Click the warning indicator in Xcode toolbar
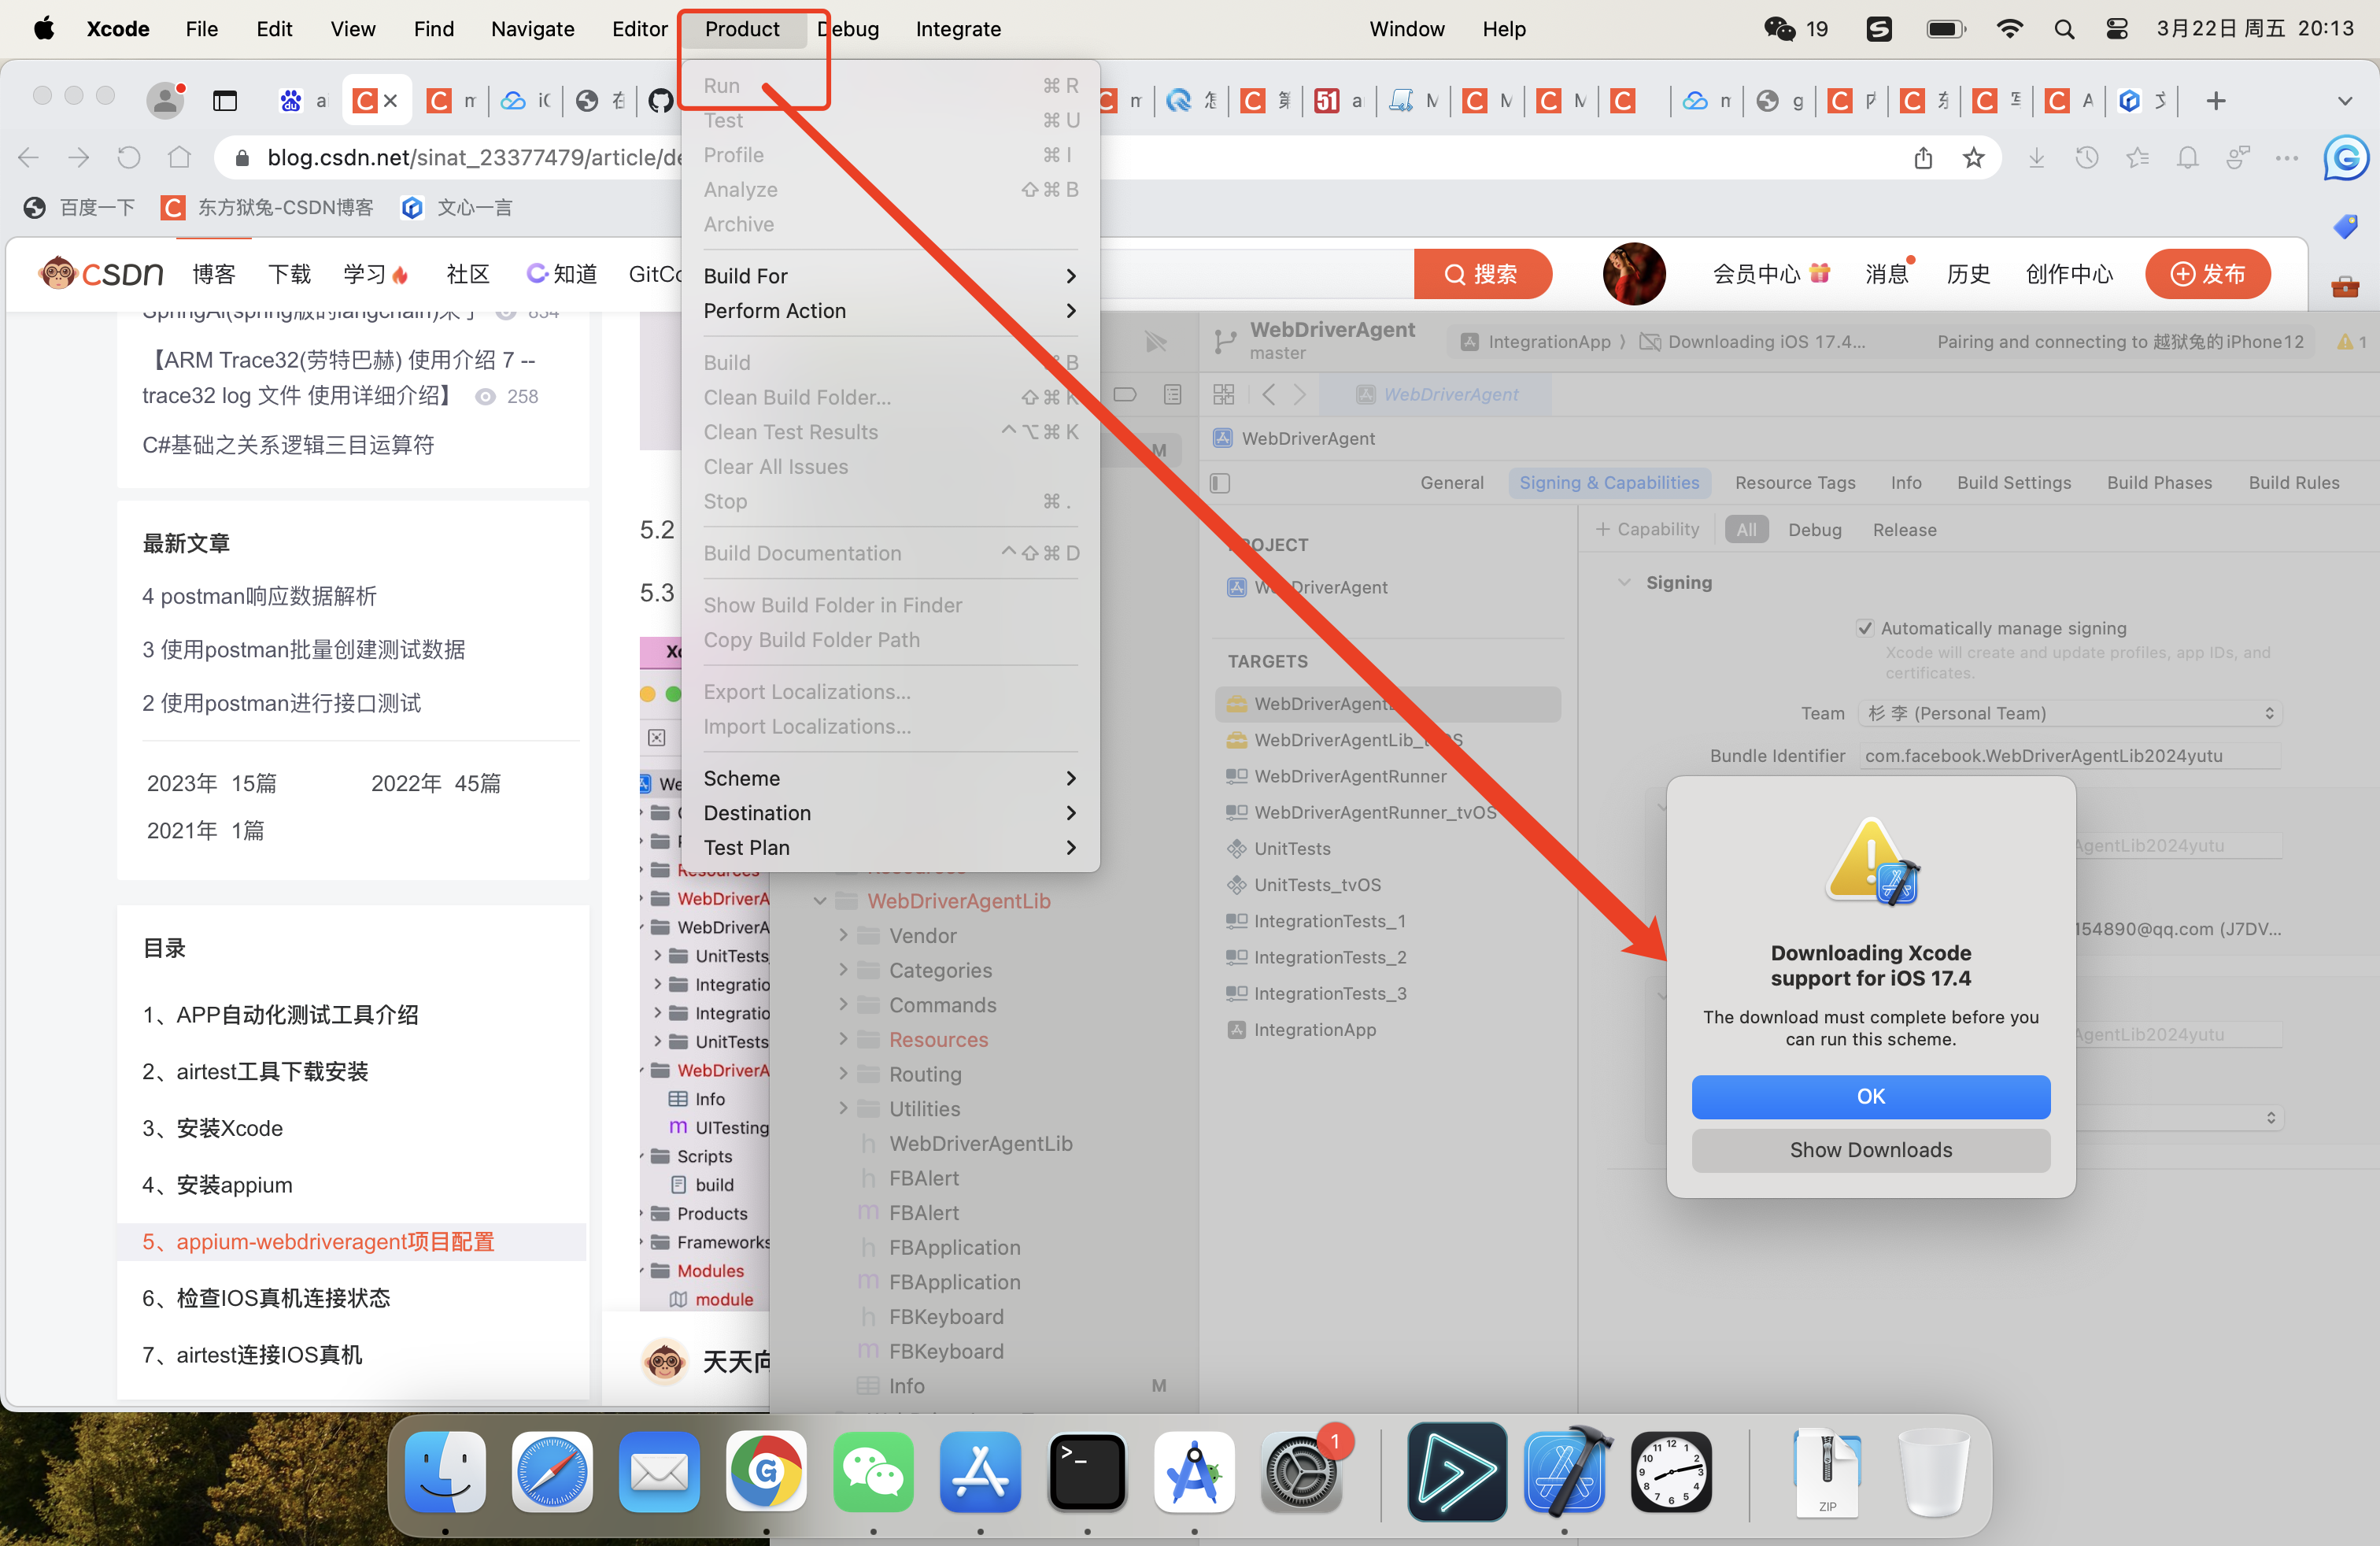 coord(2351,342)
